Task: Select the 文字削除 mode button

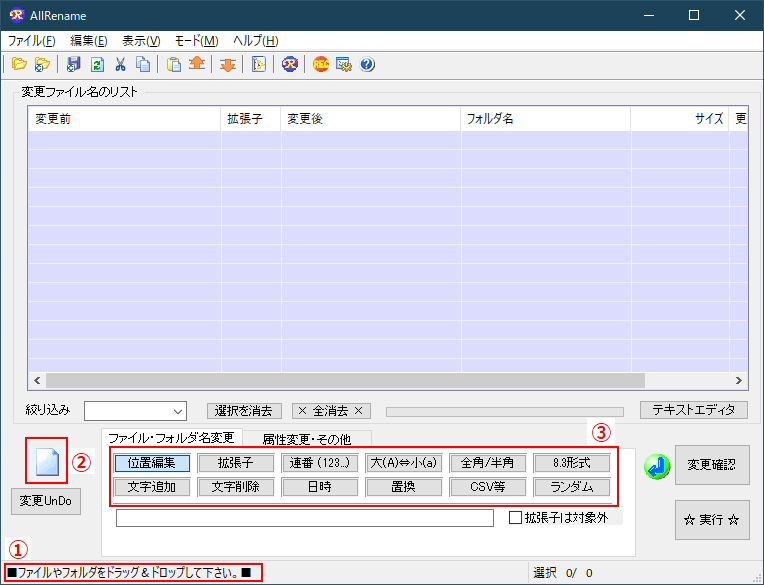Action: click(236, 487)
